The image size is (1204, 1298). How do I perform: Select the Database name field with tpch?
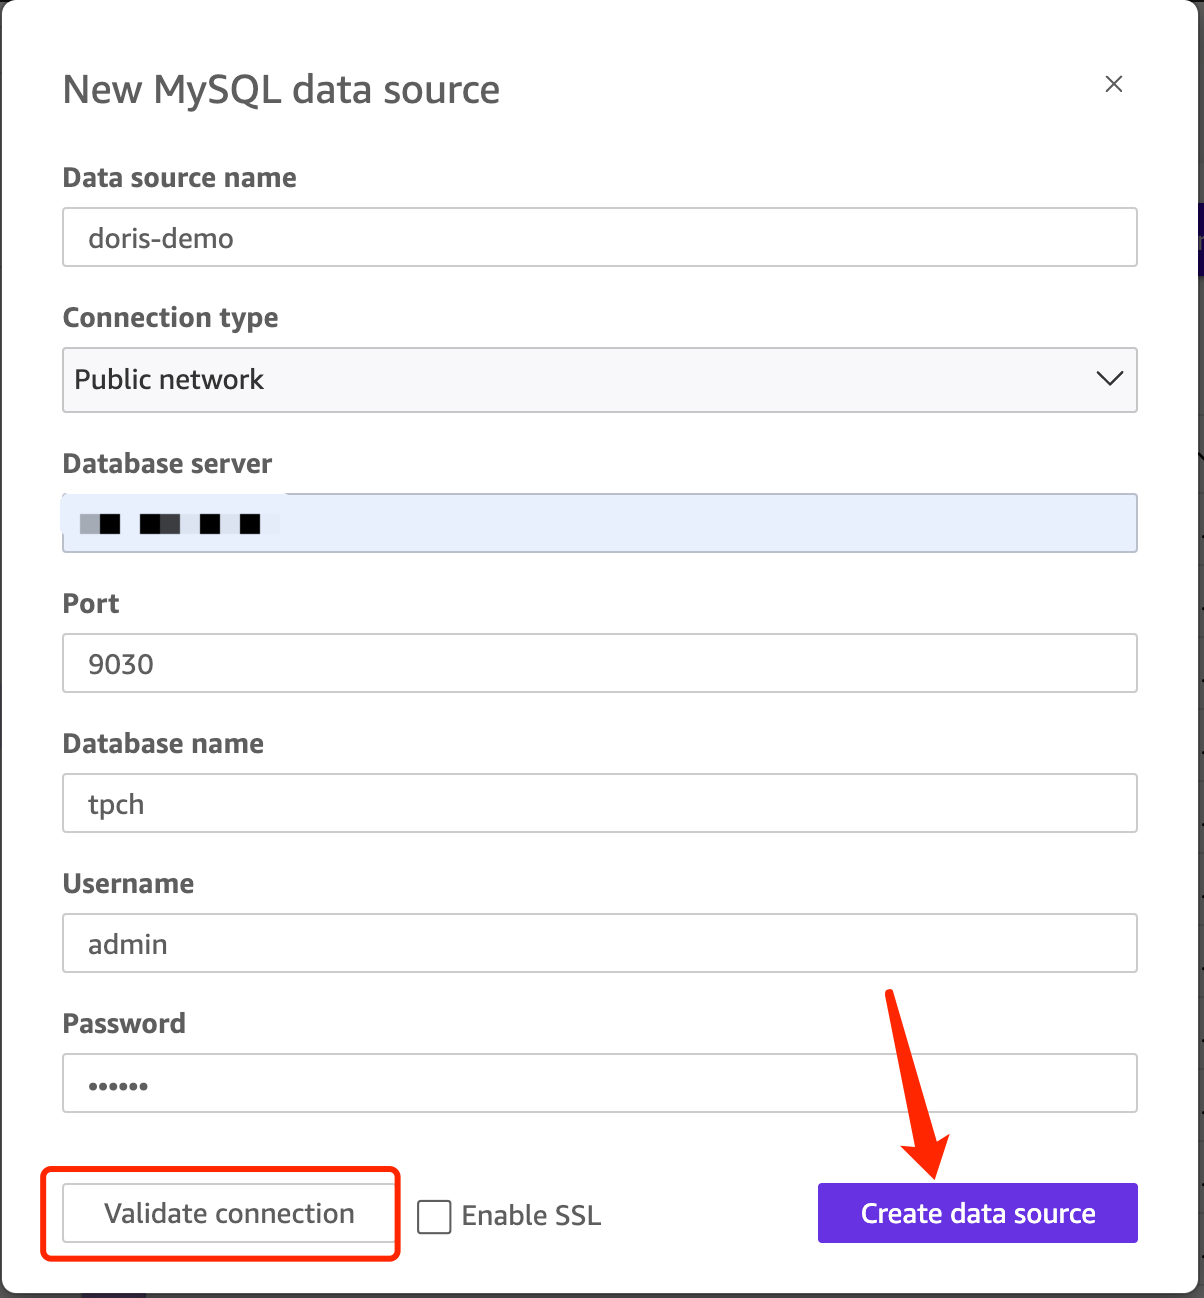click(599, 803)
